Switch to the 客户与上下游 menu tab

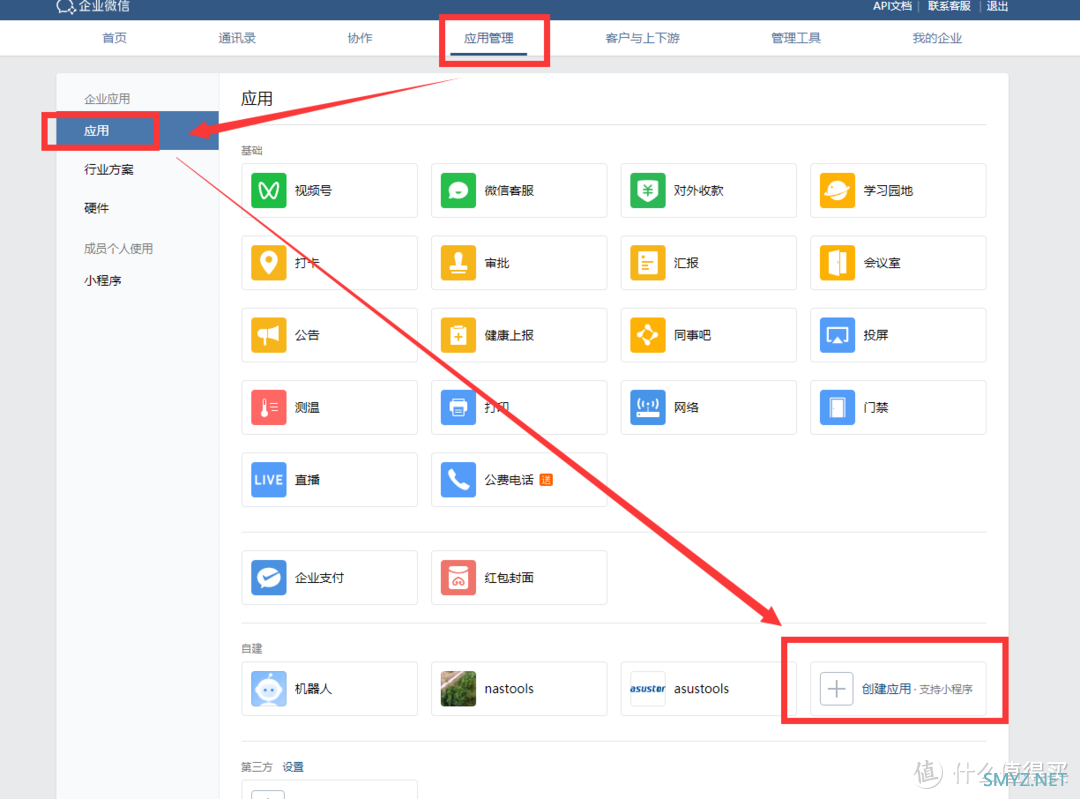tap(642, 38)
